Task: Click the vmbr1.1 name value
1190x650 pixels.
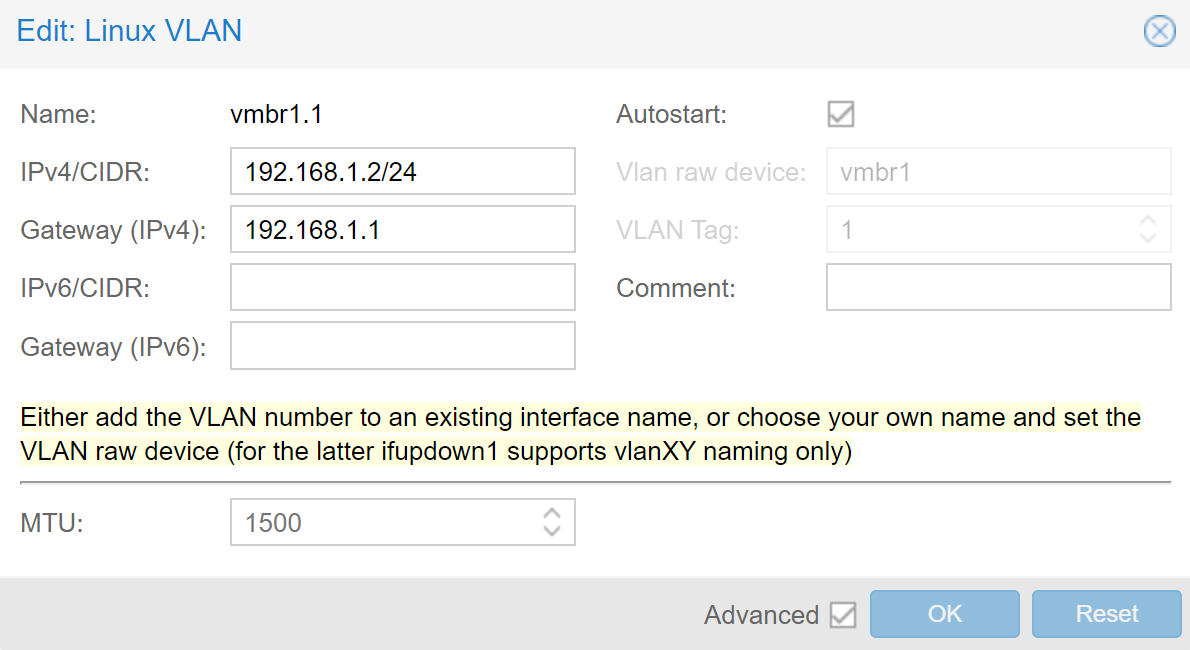Action: (276, 114)
